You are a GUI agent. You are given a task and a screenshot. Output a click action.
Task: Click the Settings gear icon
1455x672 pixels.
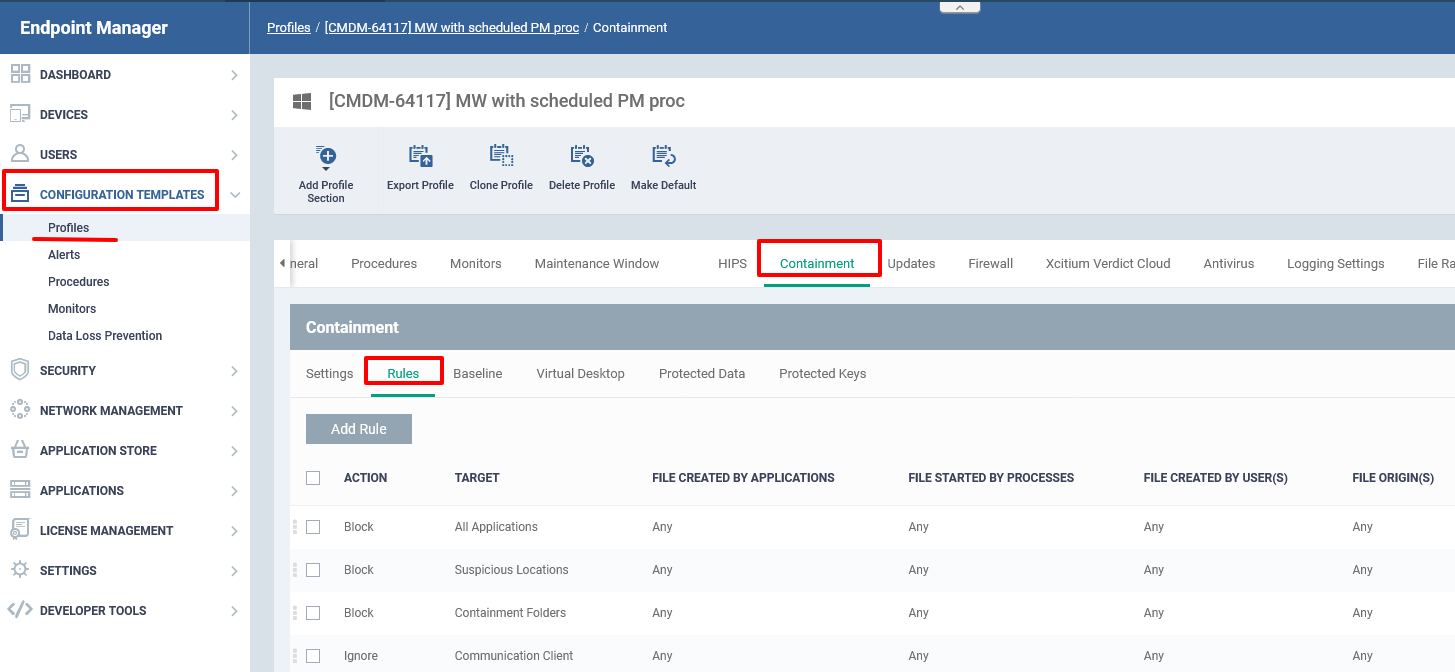tap(20, 570)
